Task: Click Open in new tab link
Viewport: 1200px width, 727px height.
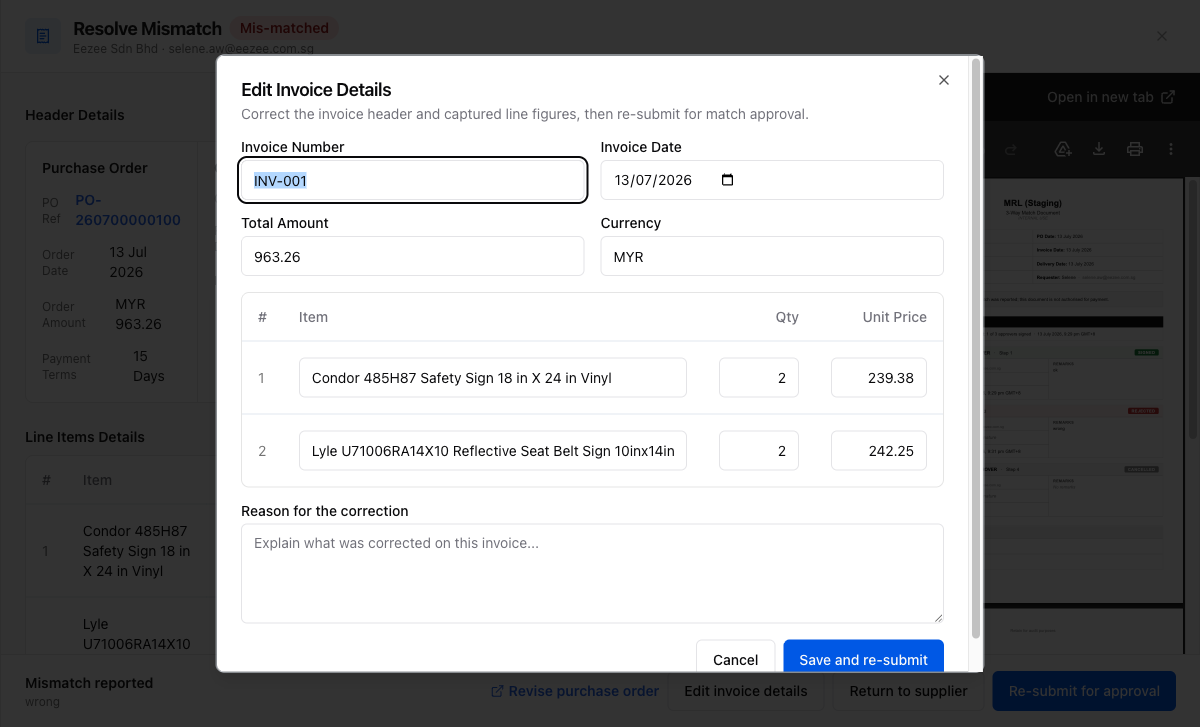Action: pos(1111,97)
